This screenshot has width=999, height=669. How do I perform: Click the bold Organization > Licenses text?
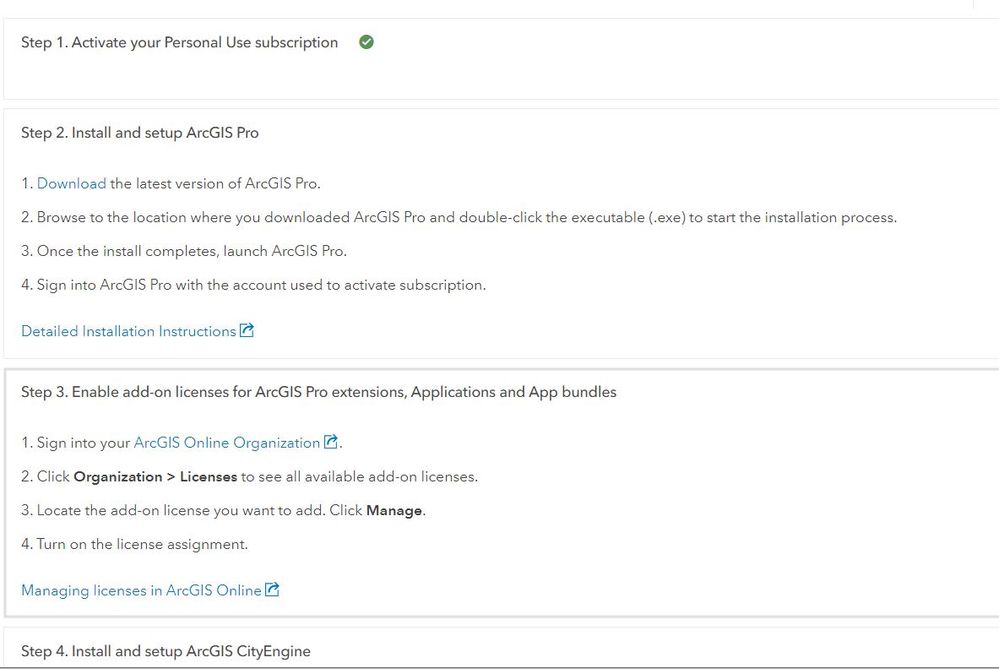[x=155, y=476]
